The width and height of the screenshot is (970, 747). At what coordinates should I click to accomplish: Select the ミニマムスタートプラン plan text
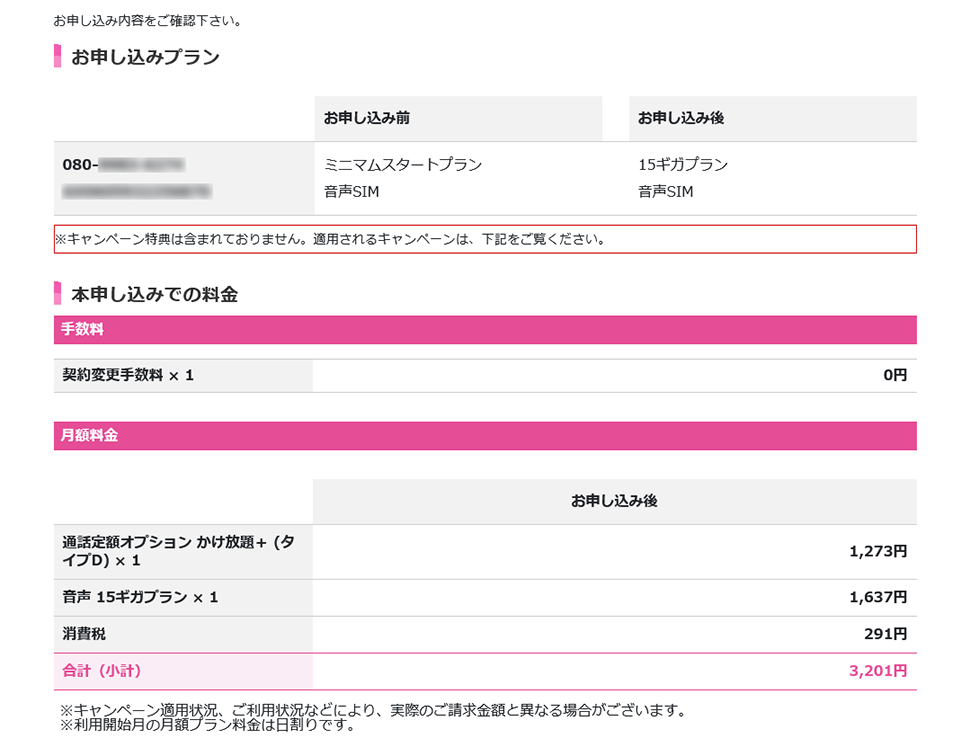403,165
